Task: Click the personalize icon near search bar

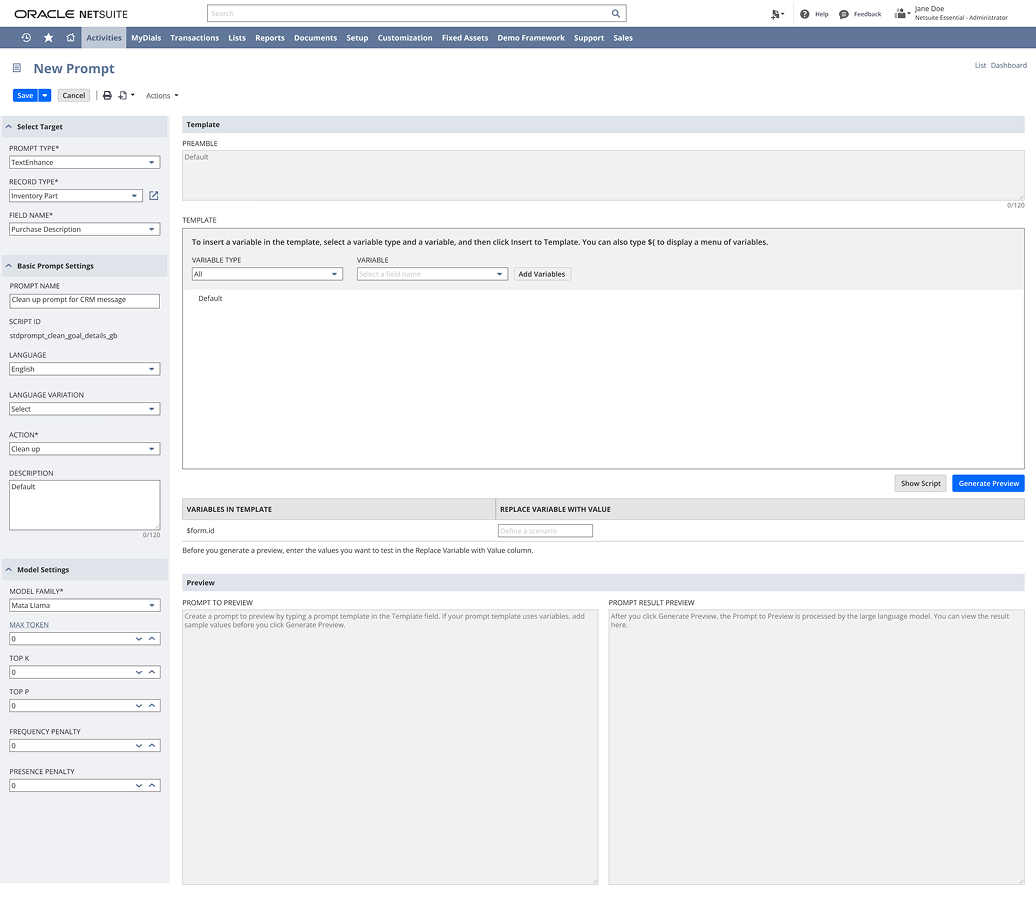Action: (x=778, y=14)
